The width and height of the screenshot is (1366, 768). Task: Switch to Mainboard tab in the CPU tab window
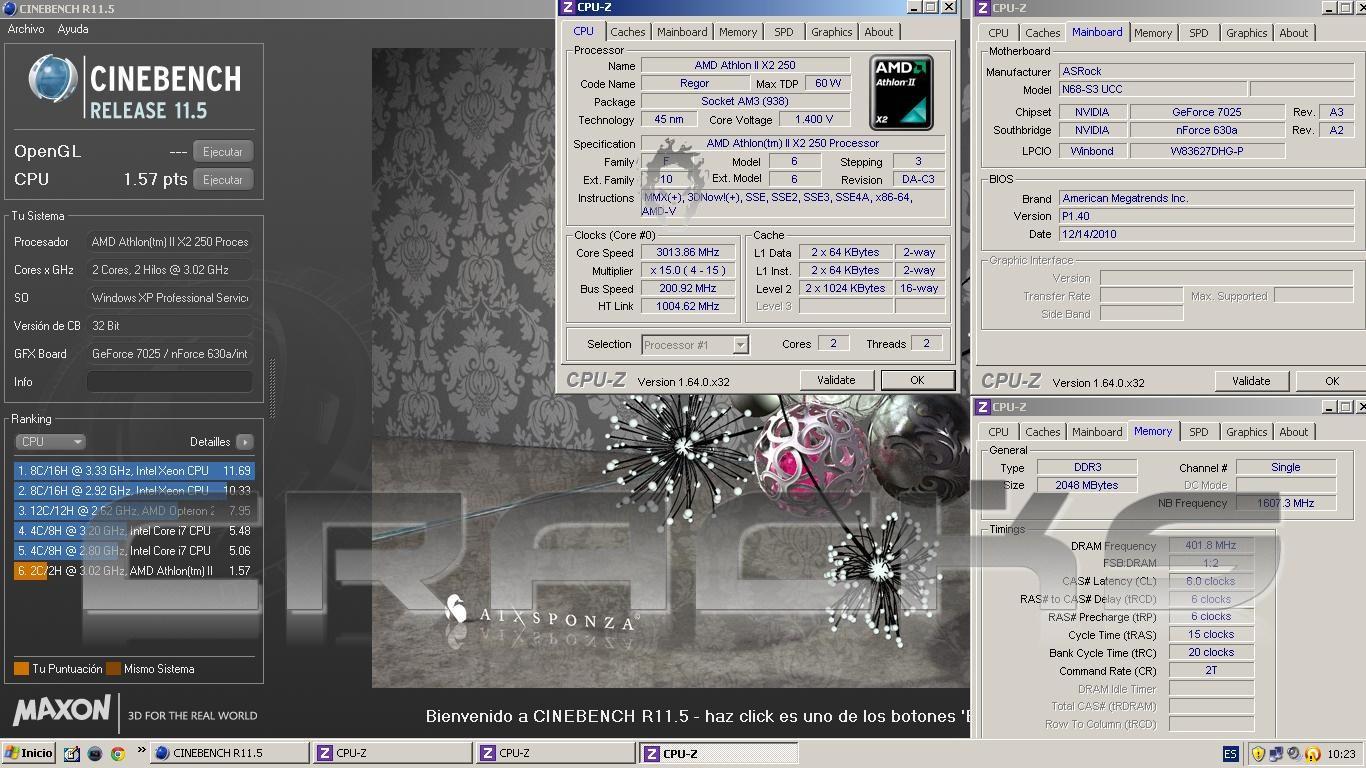682,32
